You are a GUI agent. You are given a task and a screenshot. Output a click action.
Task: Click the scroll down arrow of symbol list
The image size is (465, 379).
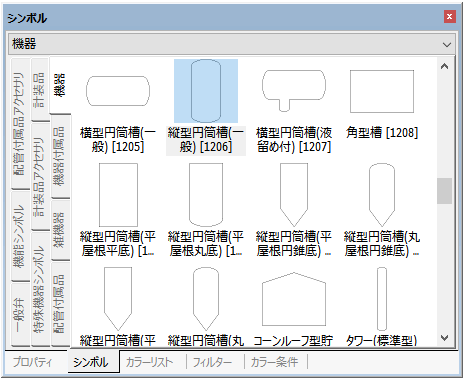(x=444, y=338)
